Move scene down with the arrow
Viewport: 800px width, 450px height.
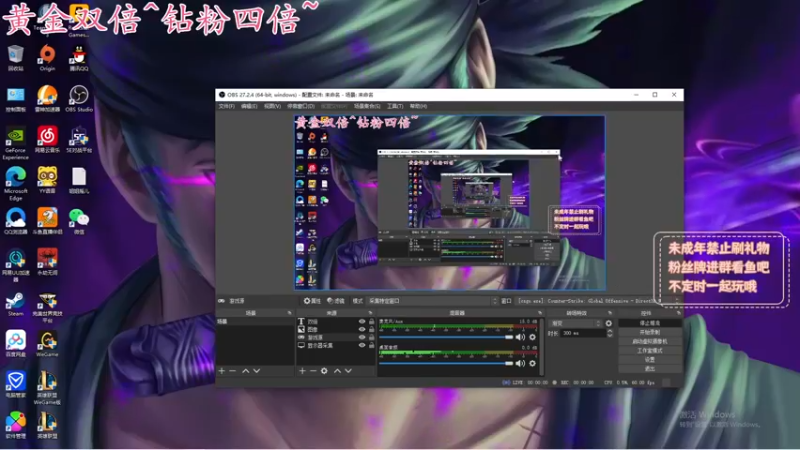pyautogui.click(x=257, y=371)
